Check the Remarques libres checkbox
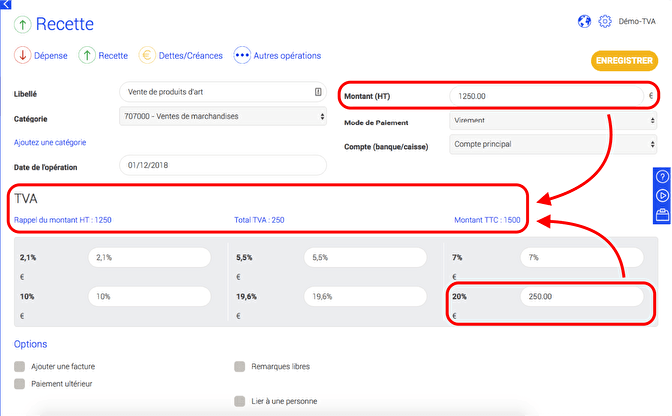The width and height of the screenshot is (672, 416). coord(240,366)
